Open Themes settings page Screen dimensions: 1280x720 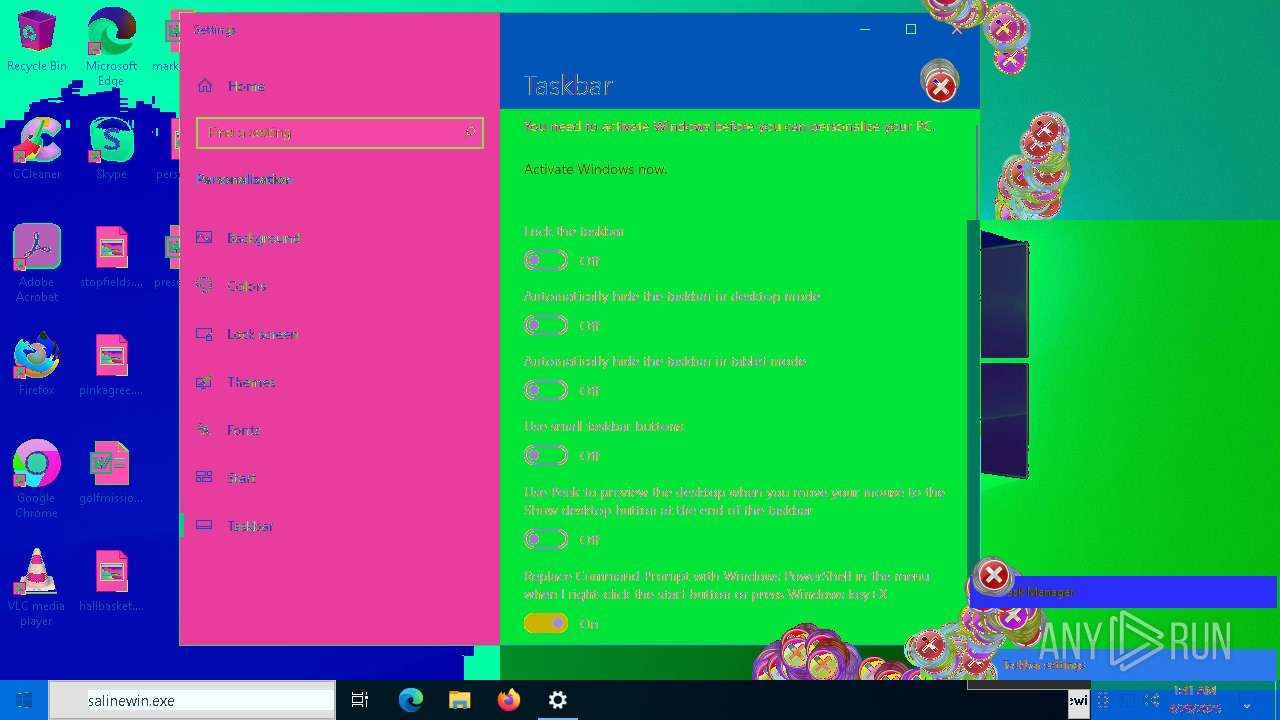pos(340,382)
